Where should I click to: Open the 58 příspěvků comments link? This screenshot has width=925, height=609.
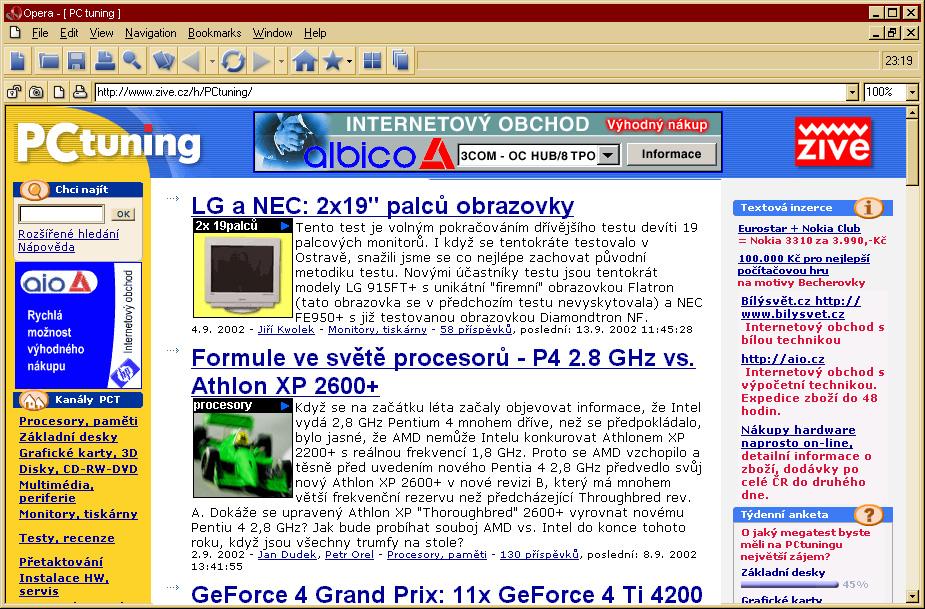476,329
